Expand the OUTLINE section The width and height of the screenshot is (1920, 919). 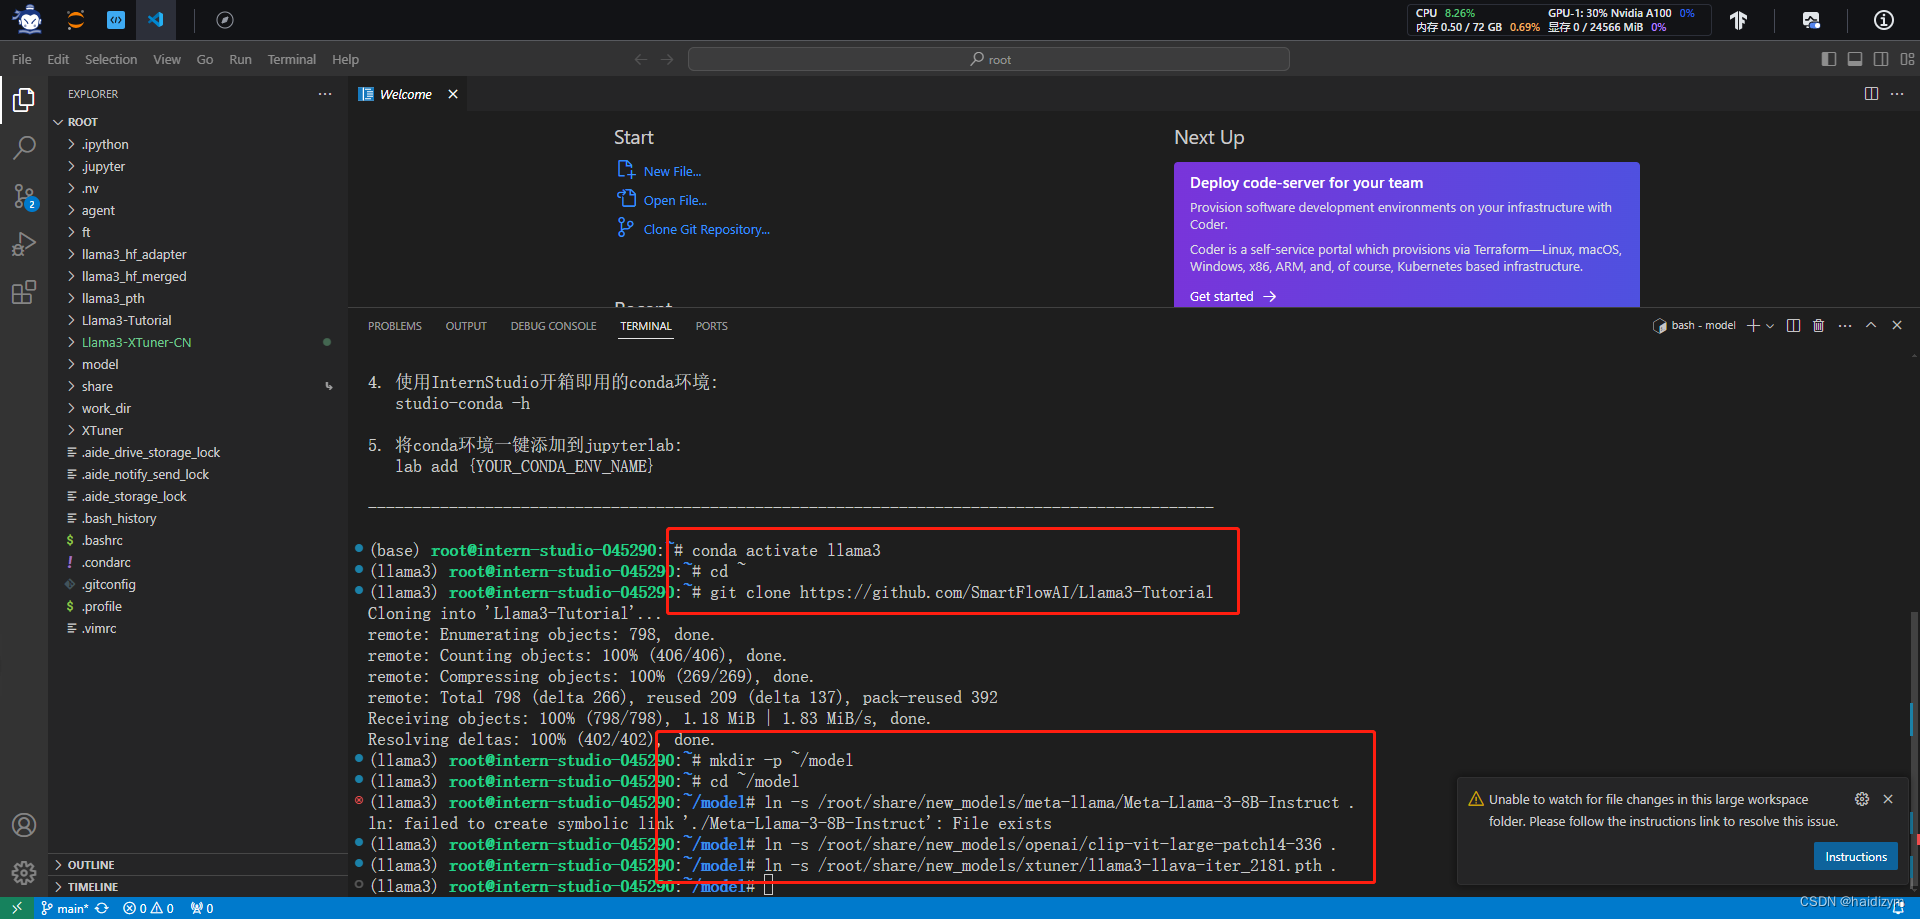(198, 865)
